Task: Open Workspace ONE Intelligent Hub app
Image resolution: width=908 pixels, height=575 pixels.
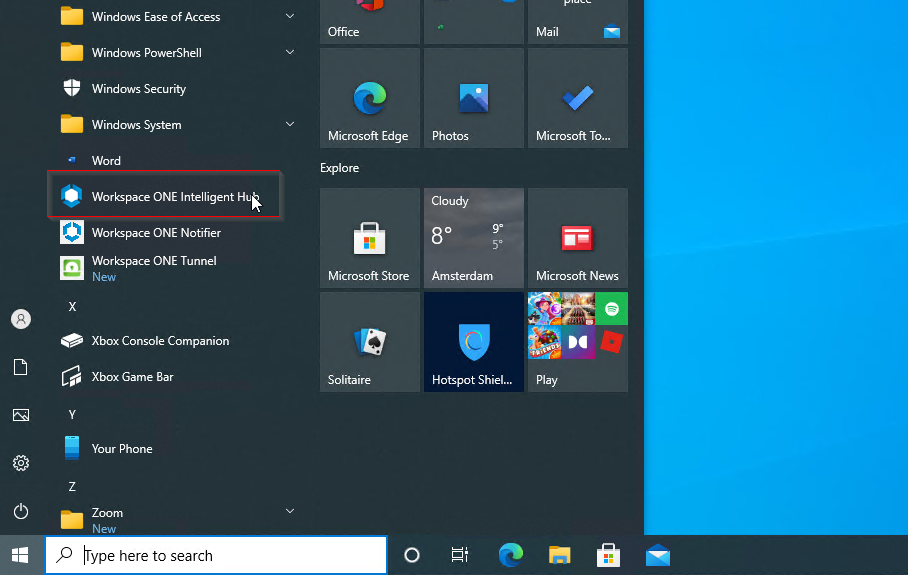Action: pos(165,197)
